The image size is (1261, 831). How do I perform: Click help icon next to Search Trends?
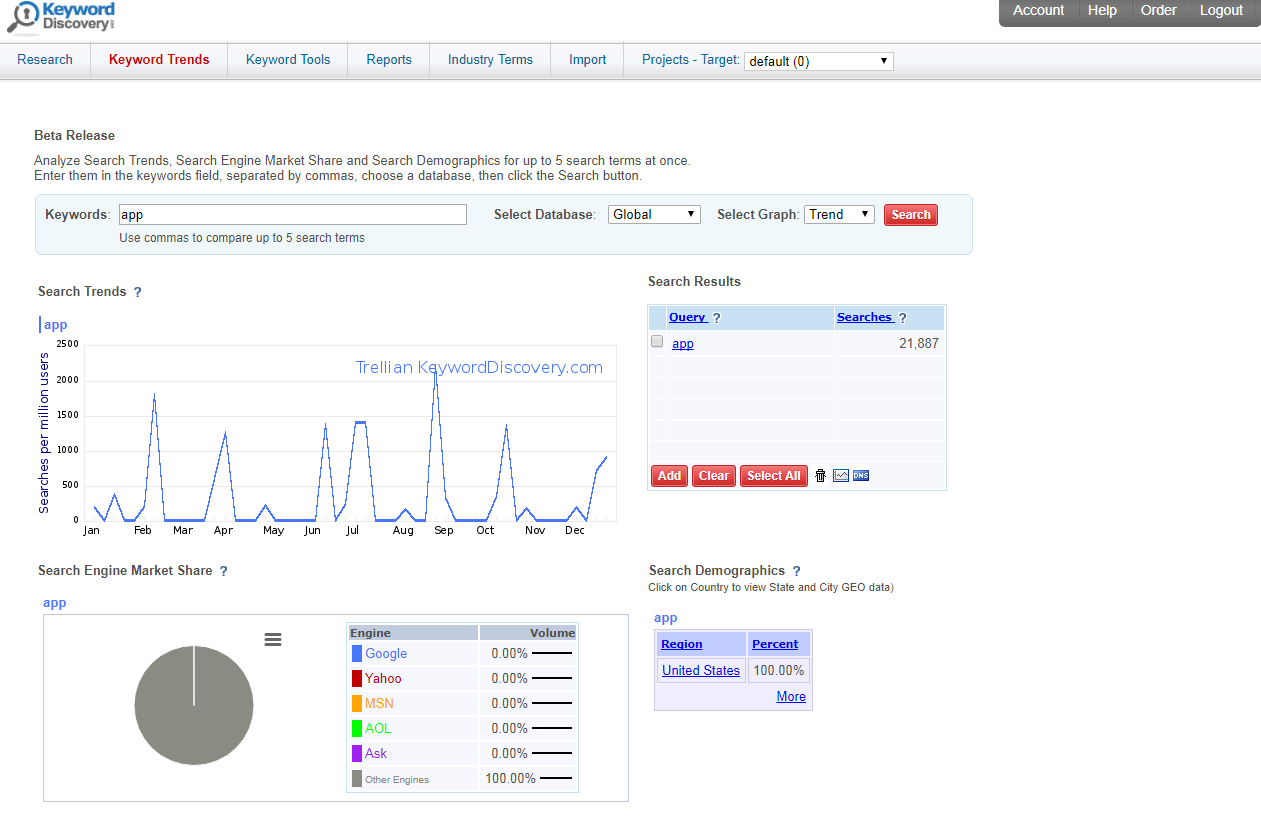[x=138, y=292]
